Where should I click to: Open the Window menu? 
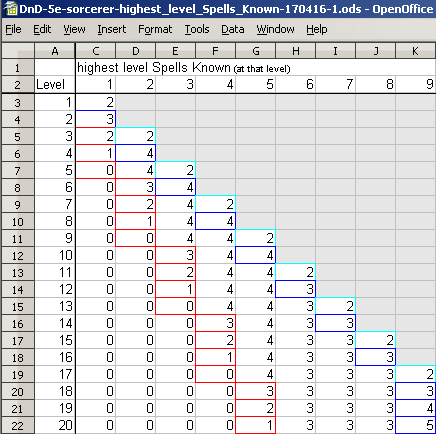click(275, 29)
